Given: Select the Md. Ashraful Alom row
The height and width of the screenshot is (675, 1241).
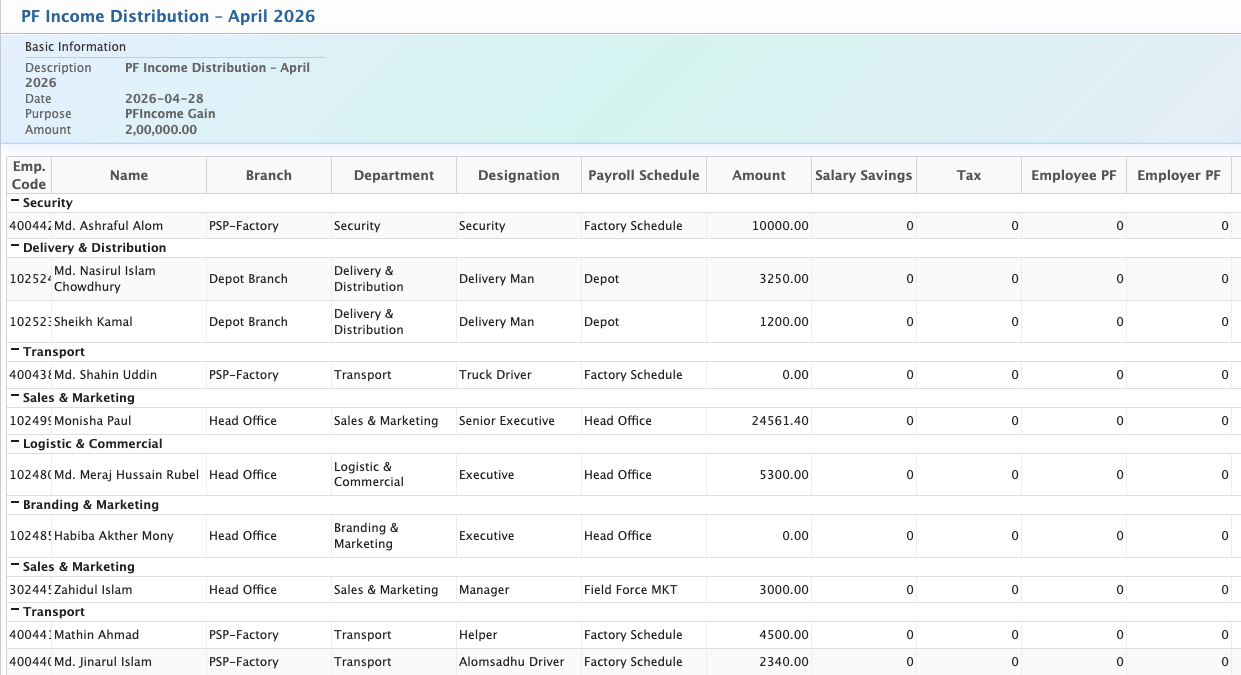Looking at the screenshot, I should pyautogui.click(x=108, y=226).
